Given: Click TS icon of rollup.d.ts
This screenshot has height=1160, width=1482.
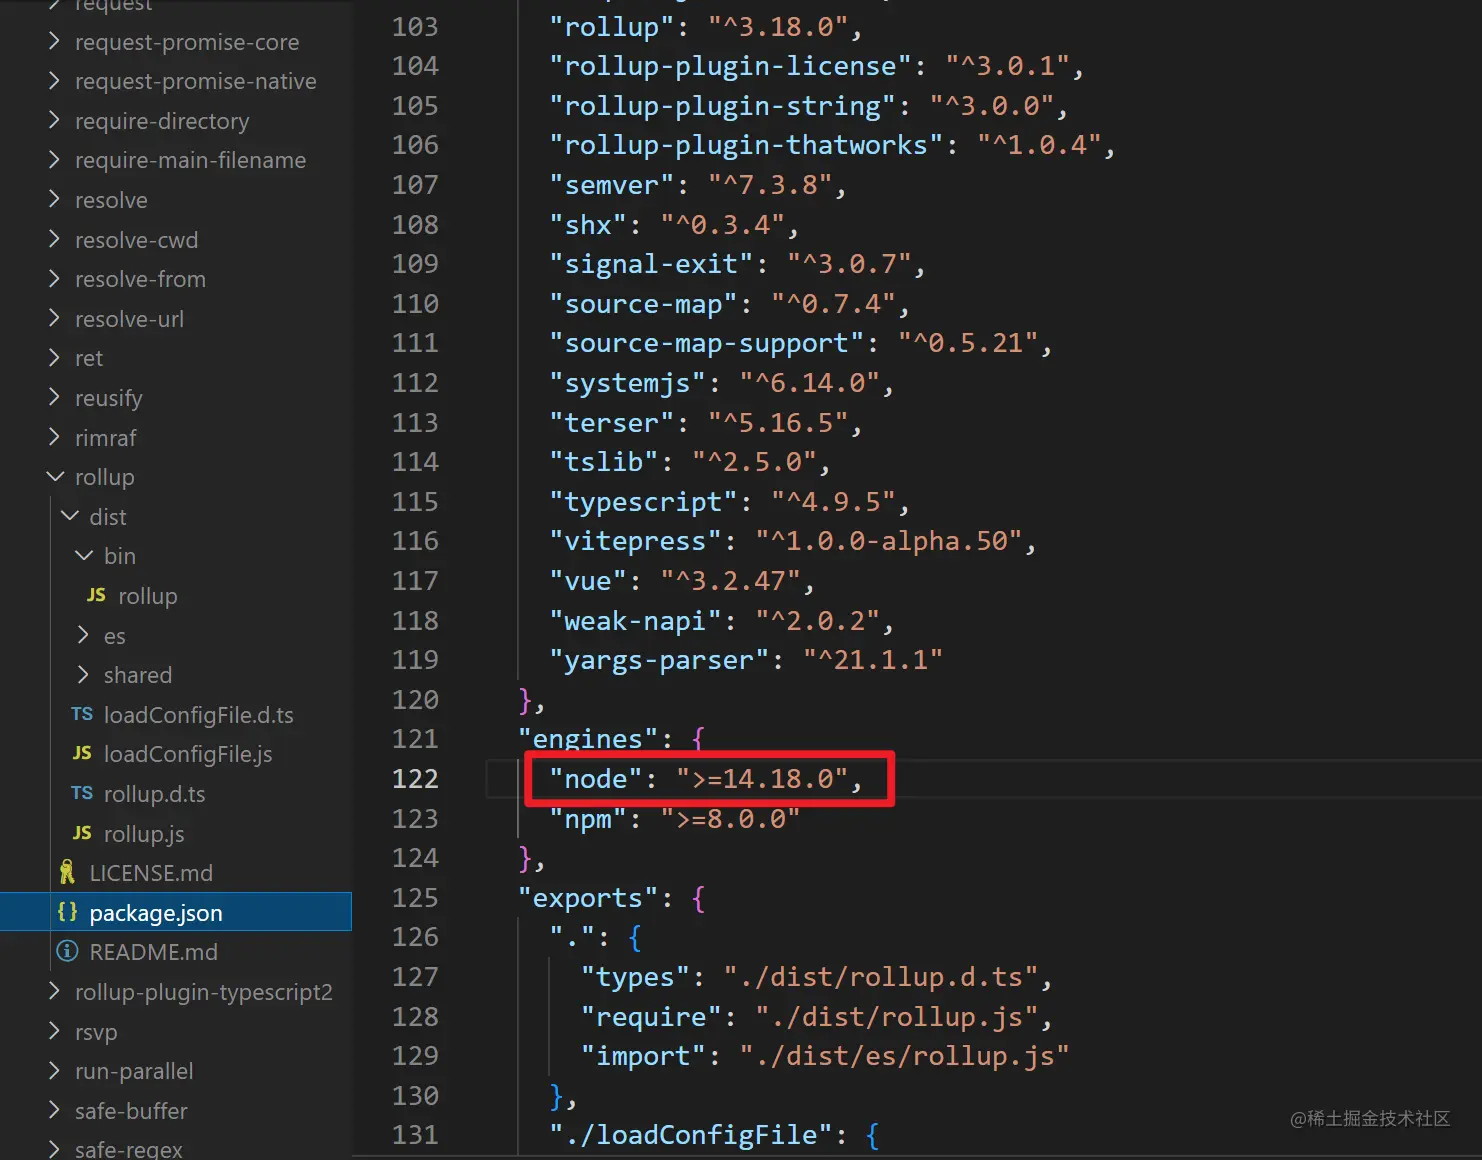Looking at the screenshot, I should coord(82,793).
